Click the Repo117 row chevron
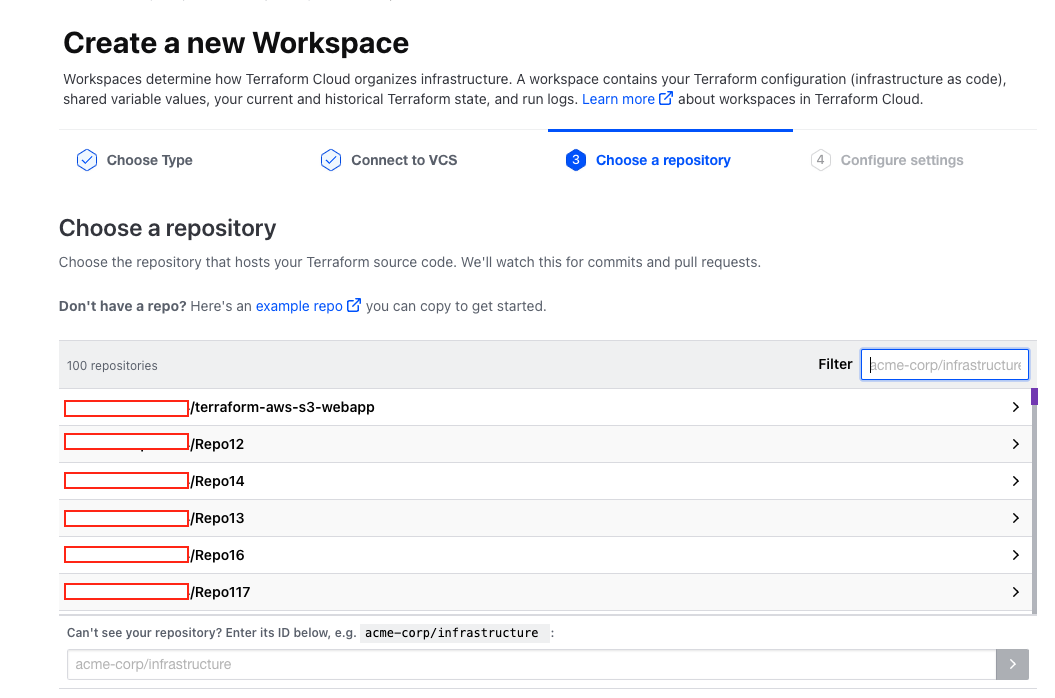1055x698 pixels. tap(1015, 592)
